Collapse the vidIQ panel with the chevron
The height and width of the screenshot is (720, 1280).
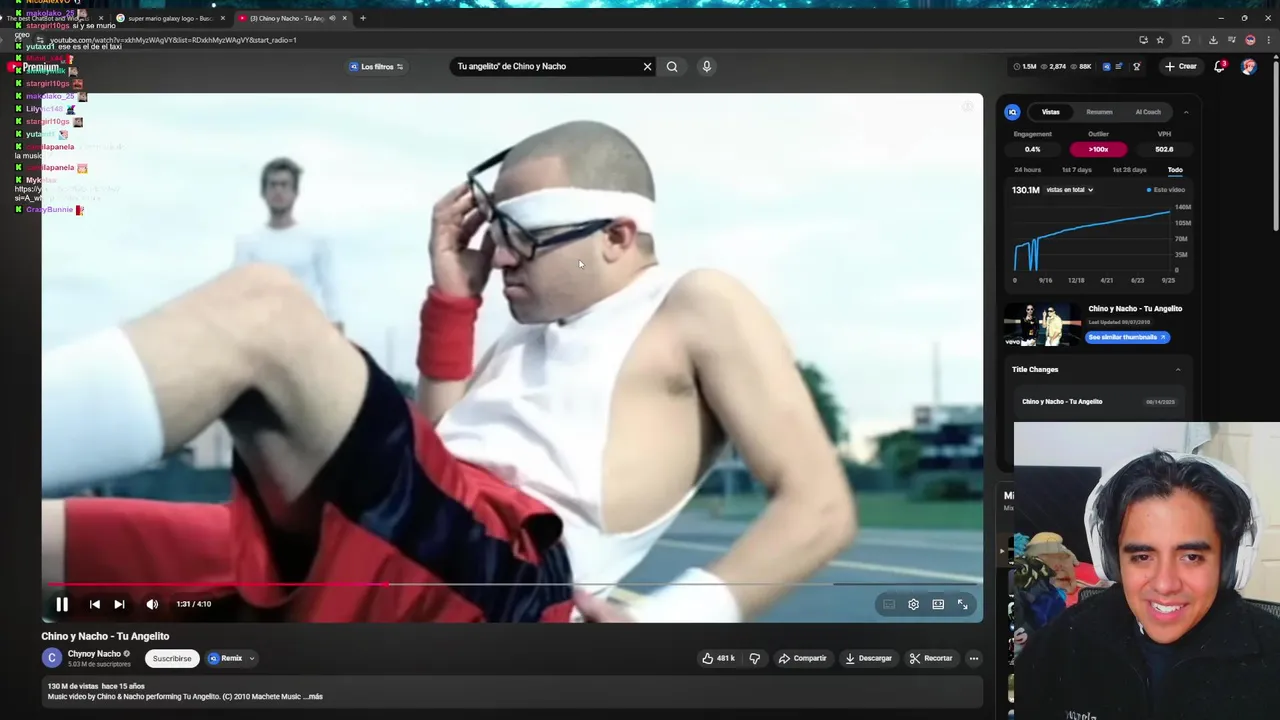coord(1186,112)
